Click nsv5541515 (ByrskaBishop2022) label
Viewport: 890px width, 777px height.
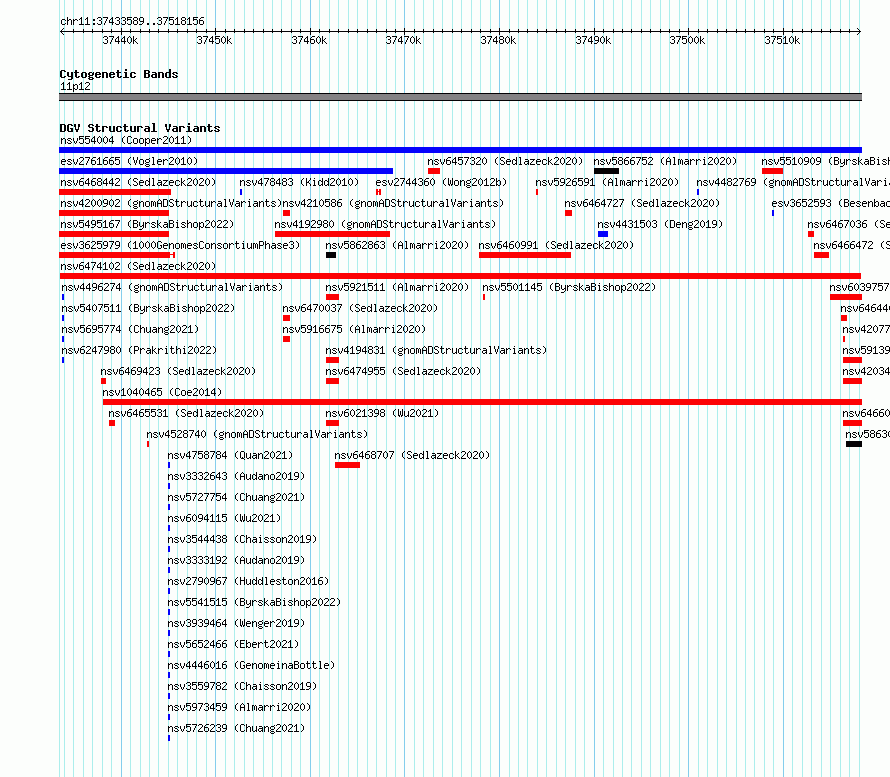(x=254, y=602)
